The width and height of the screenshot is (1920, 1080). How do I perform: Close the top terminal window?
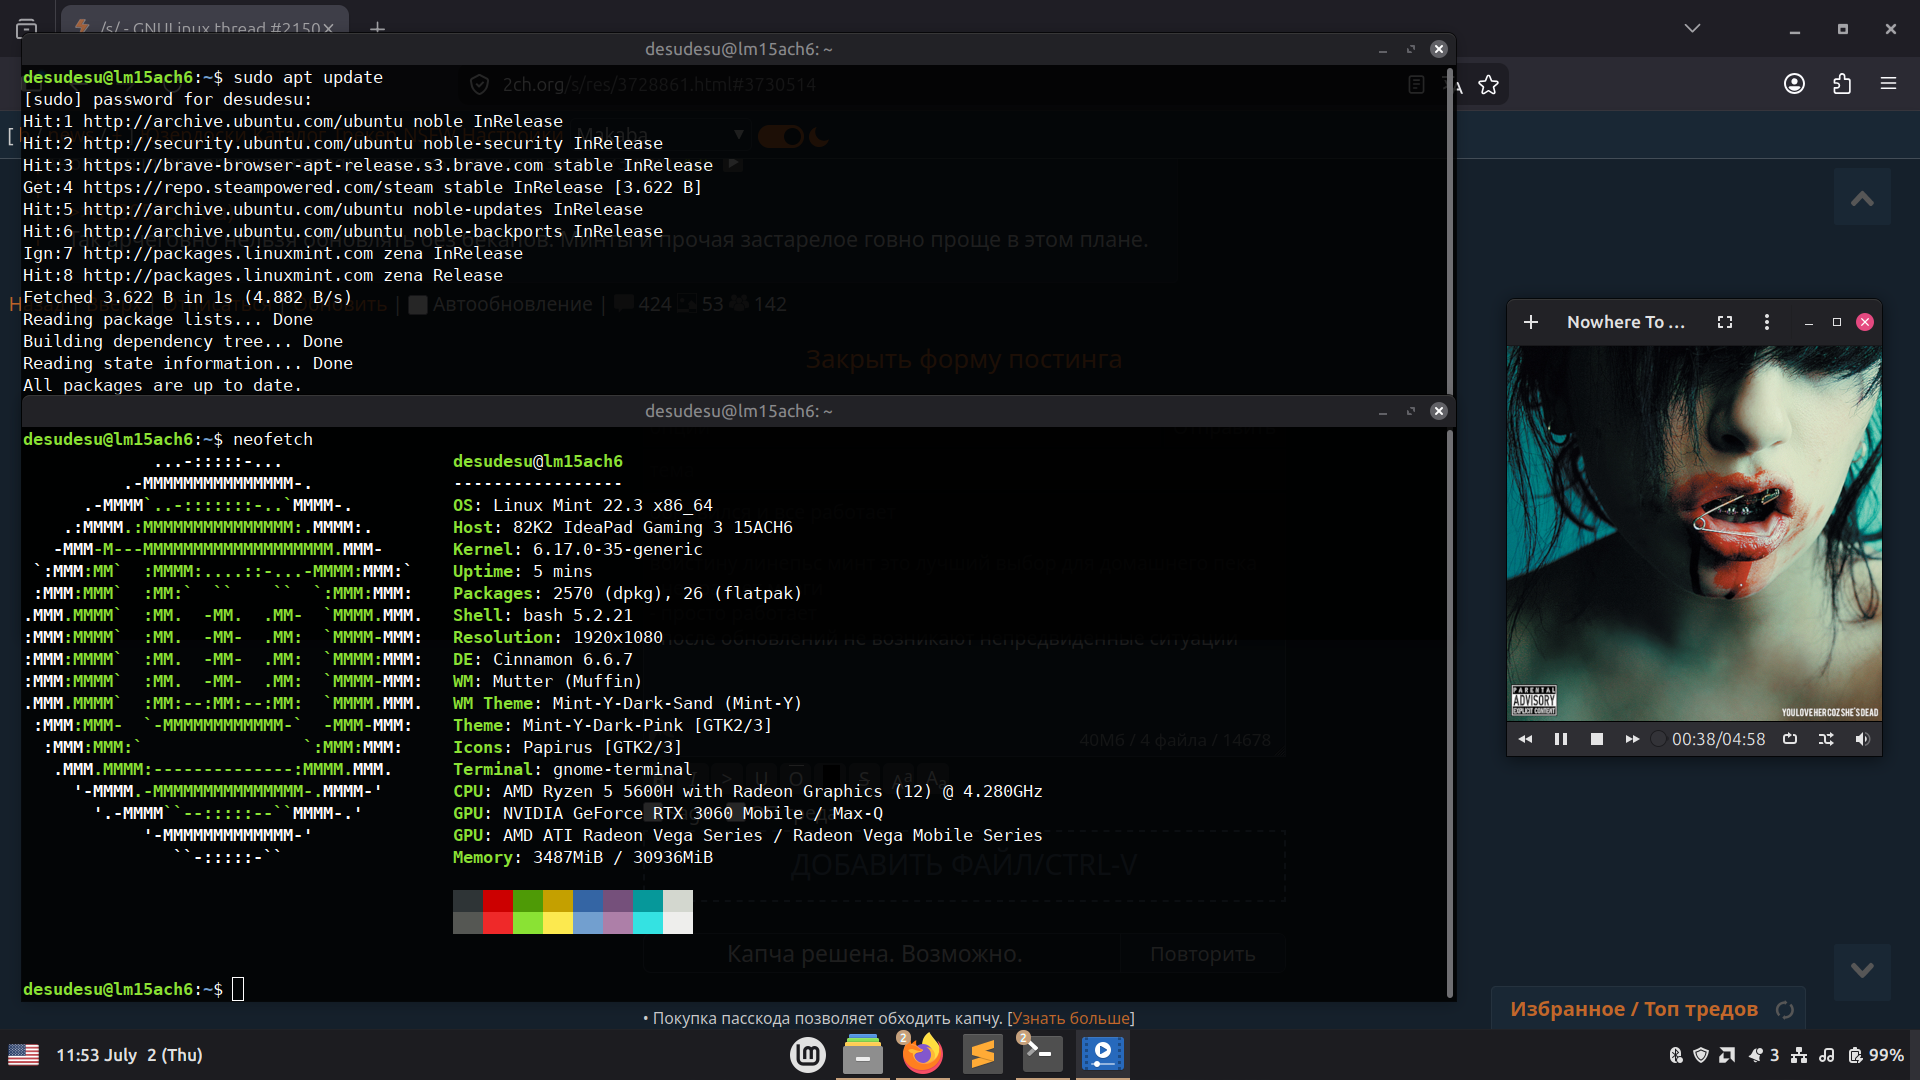coord(1439,49)
